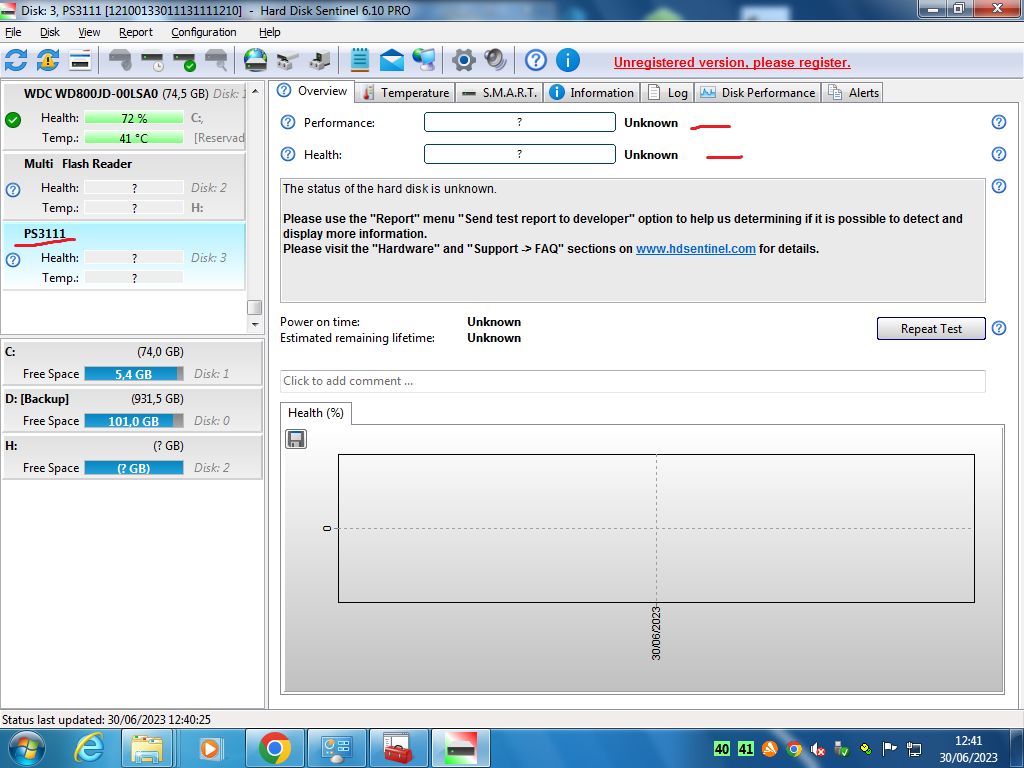Screen dimensions: 1024x768
Task: Open the Disk menu
Action: (50, 32)
